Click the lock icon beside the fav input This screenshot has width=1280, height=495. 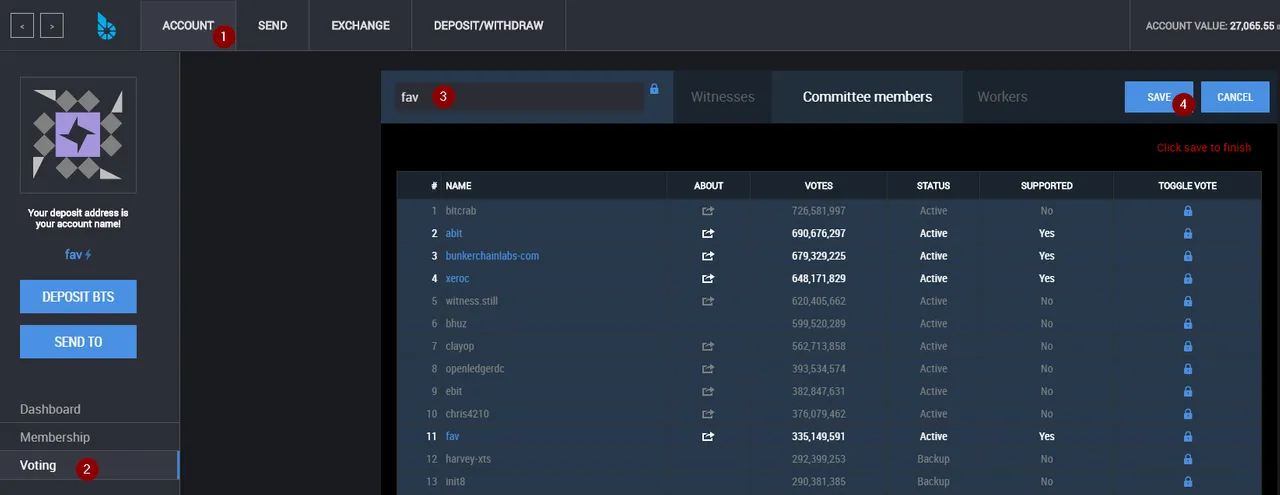654,89
